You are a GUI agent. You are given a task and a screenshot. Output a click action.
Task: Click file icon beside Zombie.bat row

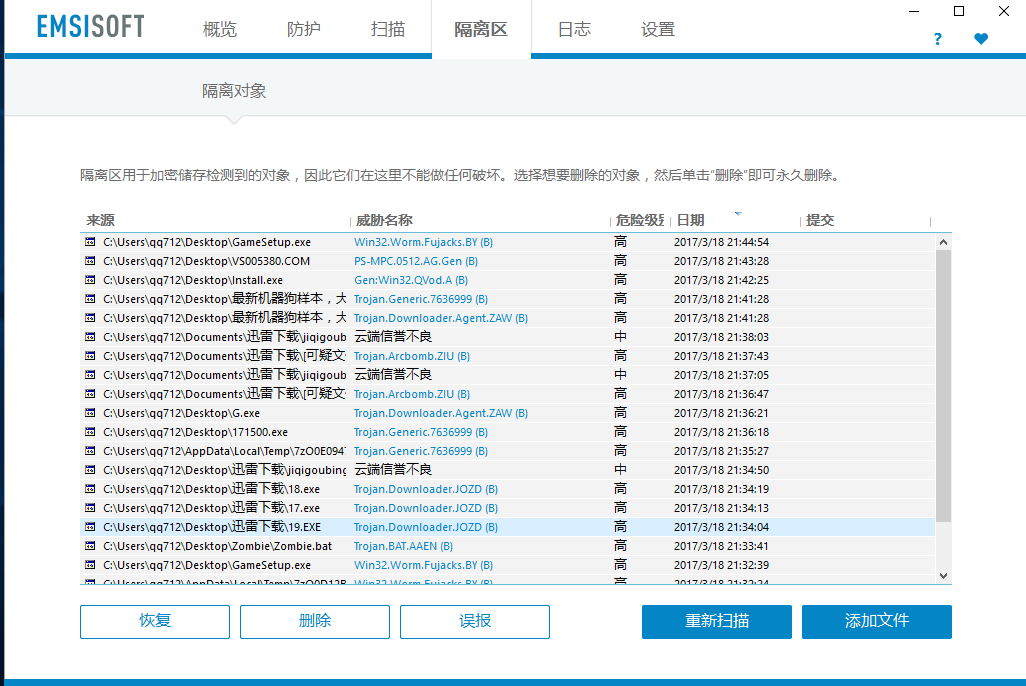(90, 546)
